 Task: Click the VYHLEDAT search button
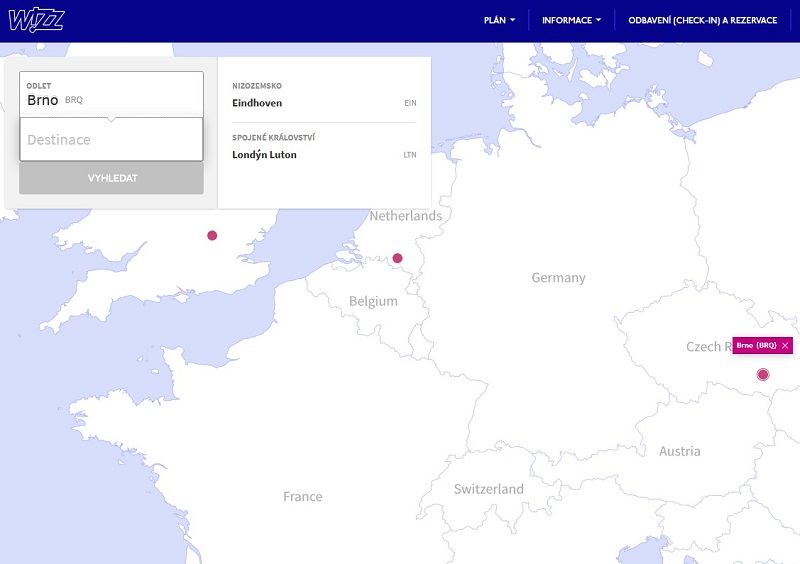pos(111,178)
